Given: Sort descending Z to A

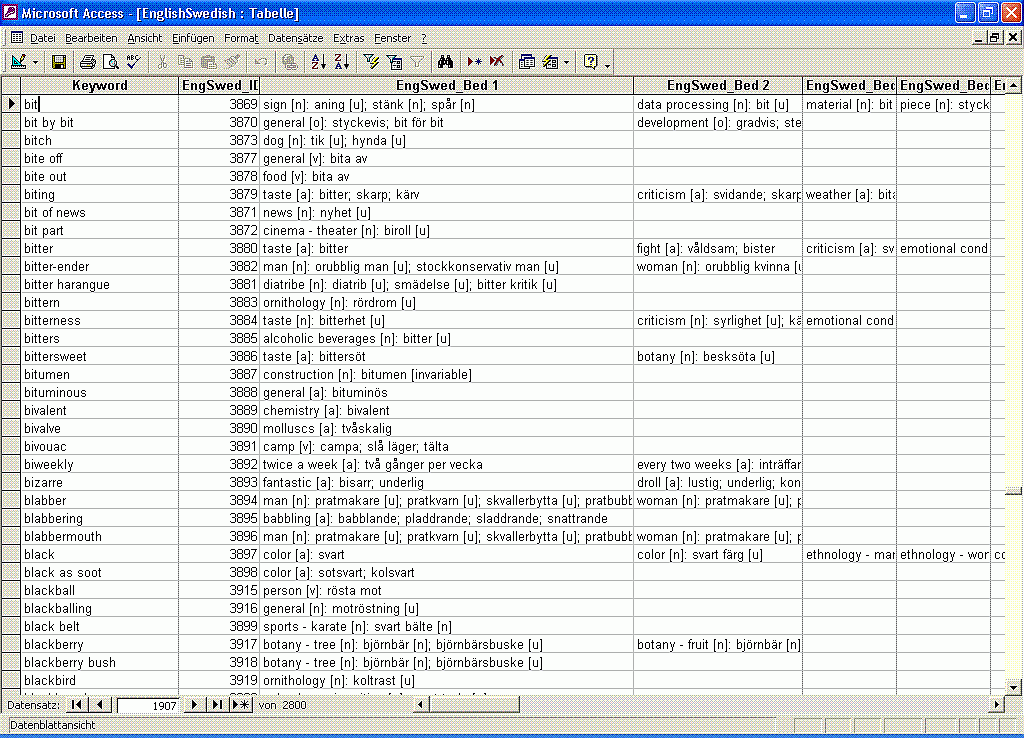Looking at the screenshot, I should 342,62.
